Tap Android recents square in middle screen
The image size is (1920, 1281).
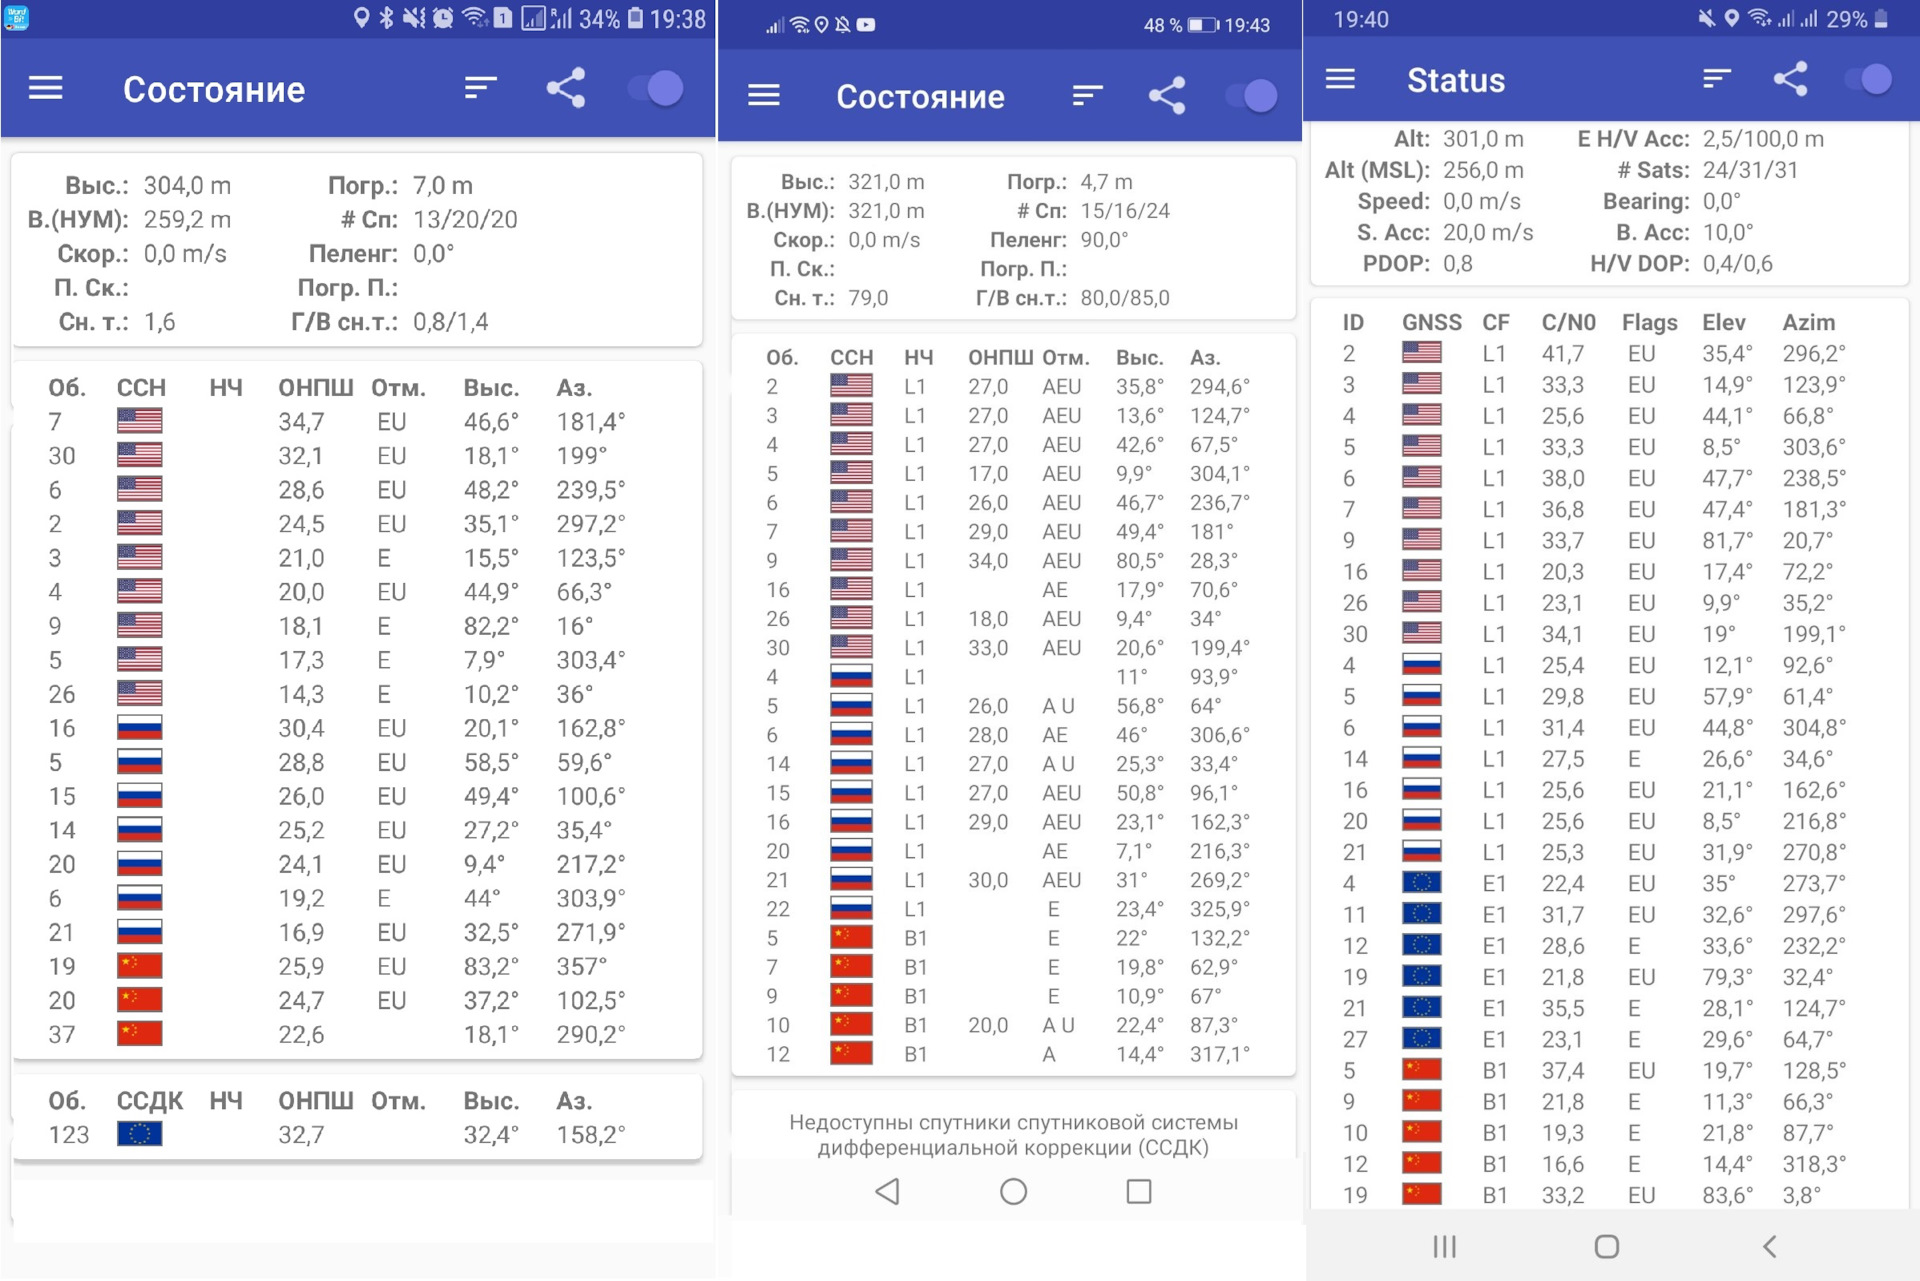pyautogui.click(x=1138, y=1191)
